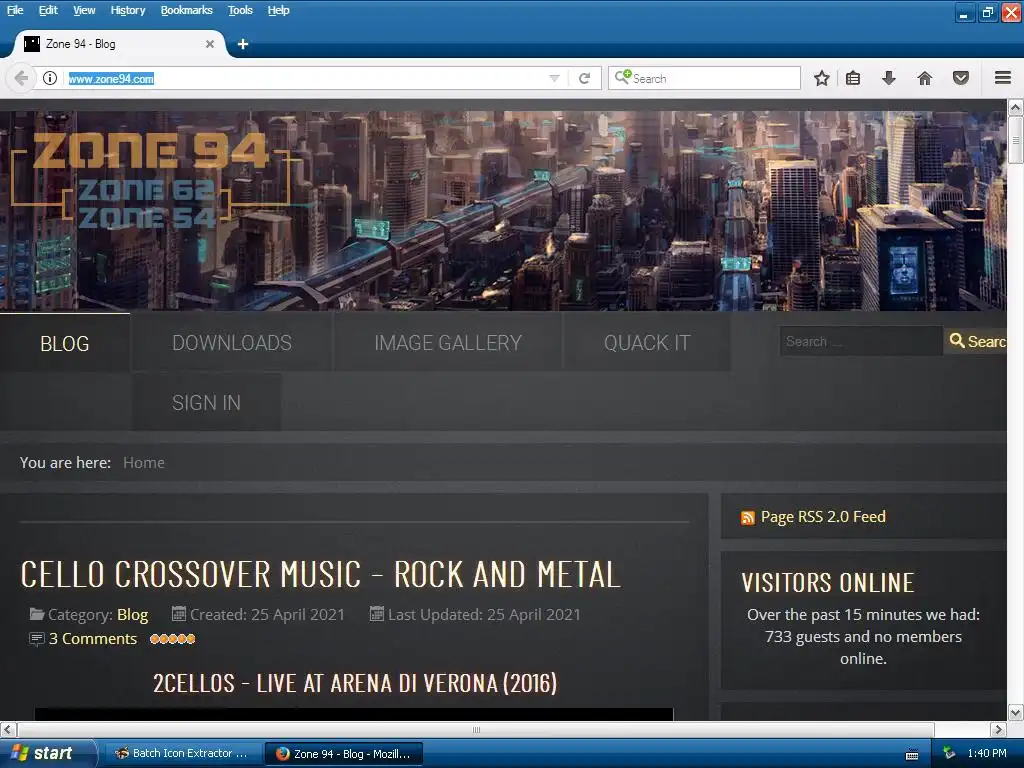
Task: Click the RSS feed orange icon
Action: pyautogui.click(x=748, y=518)
